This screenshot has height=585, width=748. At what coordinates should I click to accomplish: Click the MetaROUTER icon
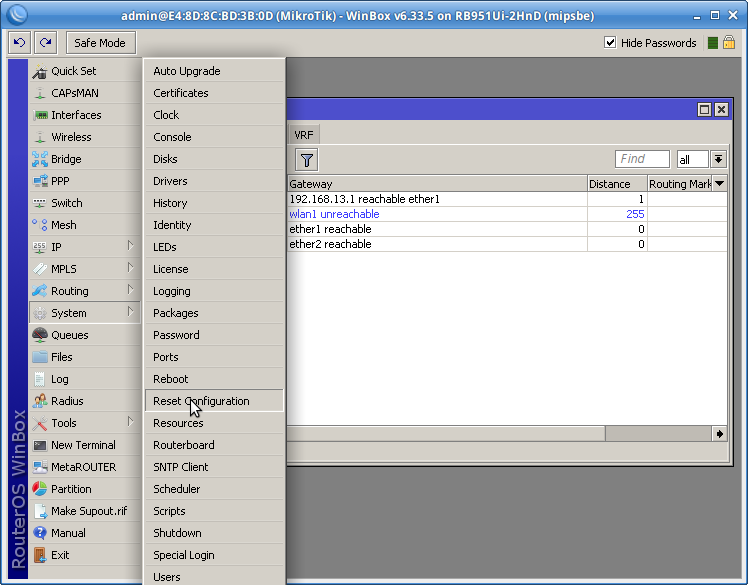point(40,467)
